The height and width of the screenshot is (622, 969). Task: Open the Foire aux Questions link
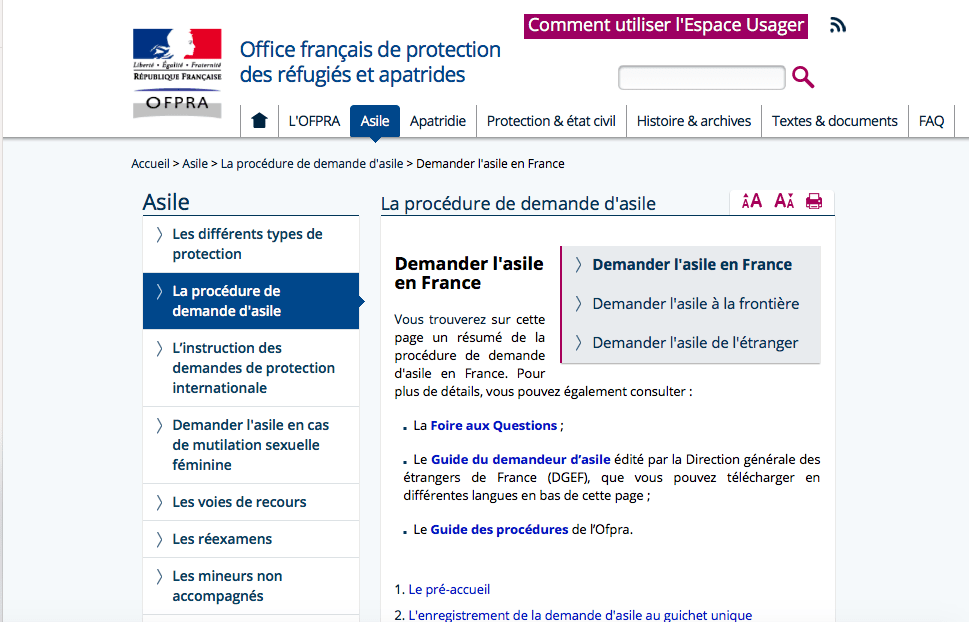pyautogui.click(x=493, y=425)
